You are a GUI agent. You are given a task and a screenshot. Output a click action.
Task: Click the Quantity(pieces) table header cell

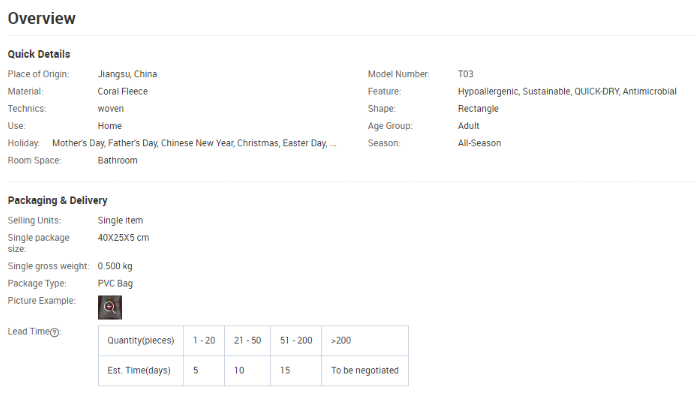click(x=141, y=341)
